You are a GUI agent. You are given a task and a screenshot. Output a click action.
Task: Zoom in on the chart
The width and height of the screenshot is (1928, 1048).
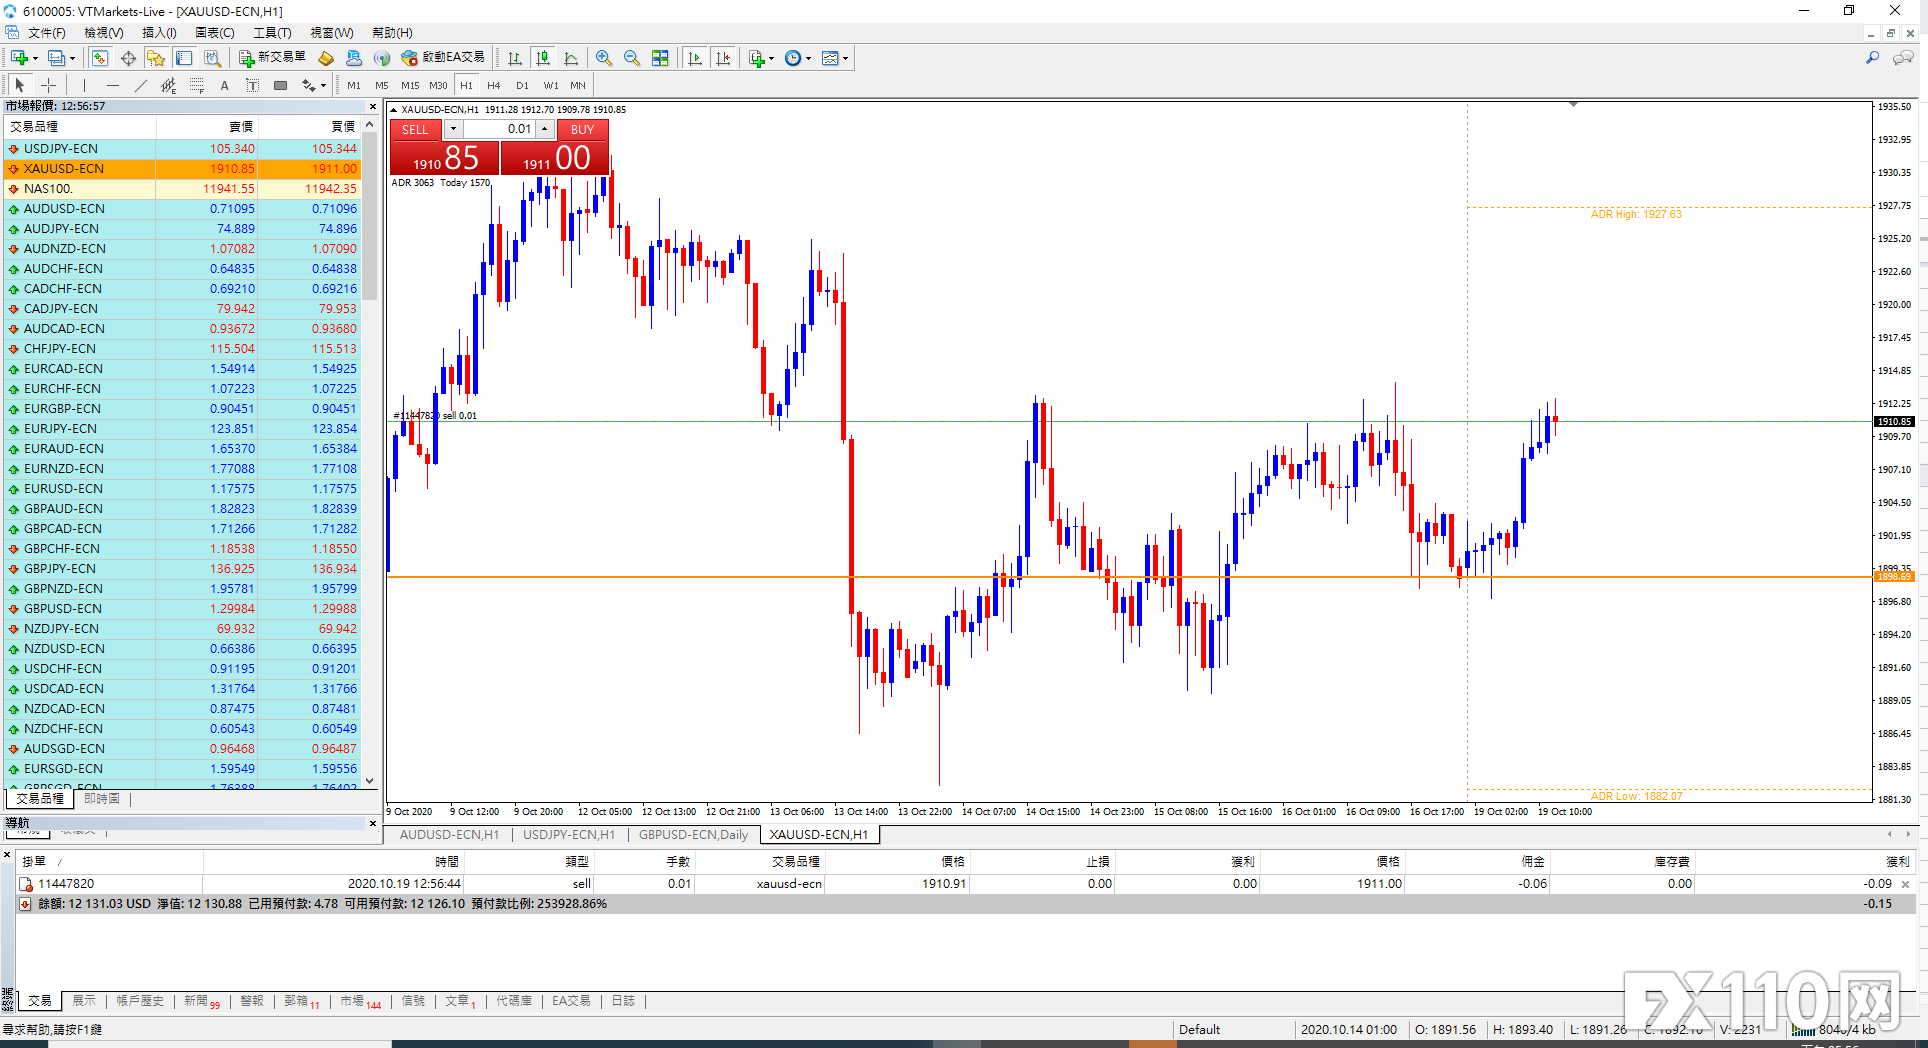pyautogui.click(x=604, y=58)
